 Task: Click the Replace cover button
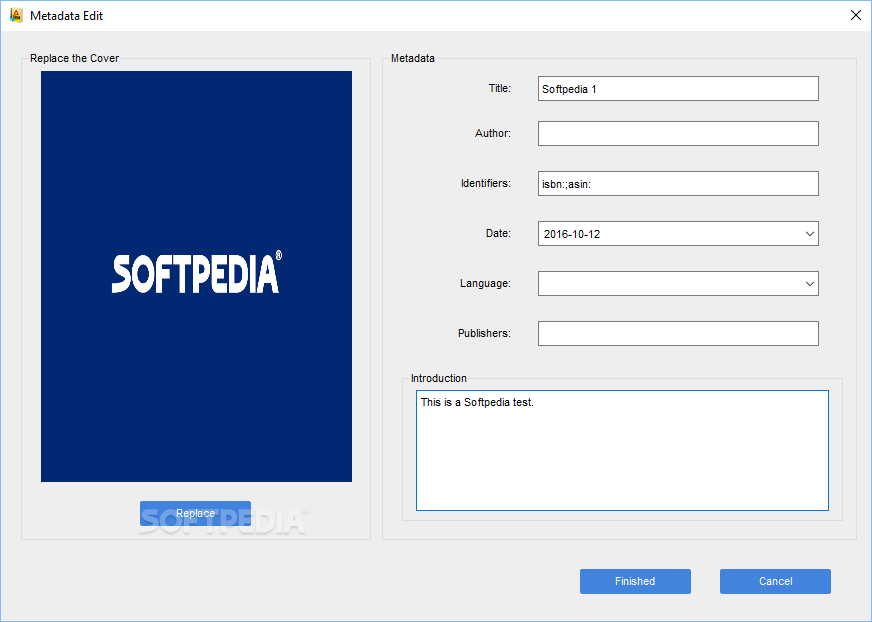click(x=195, y=513)
